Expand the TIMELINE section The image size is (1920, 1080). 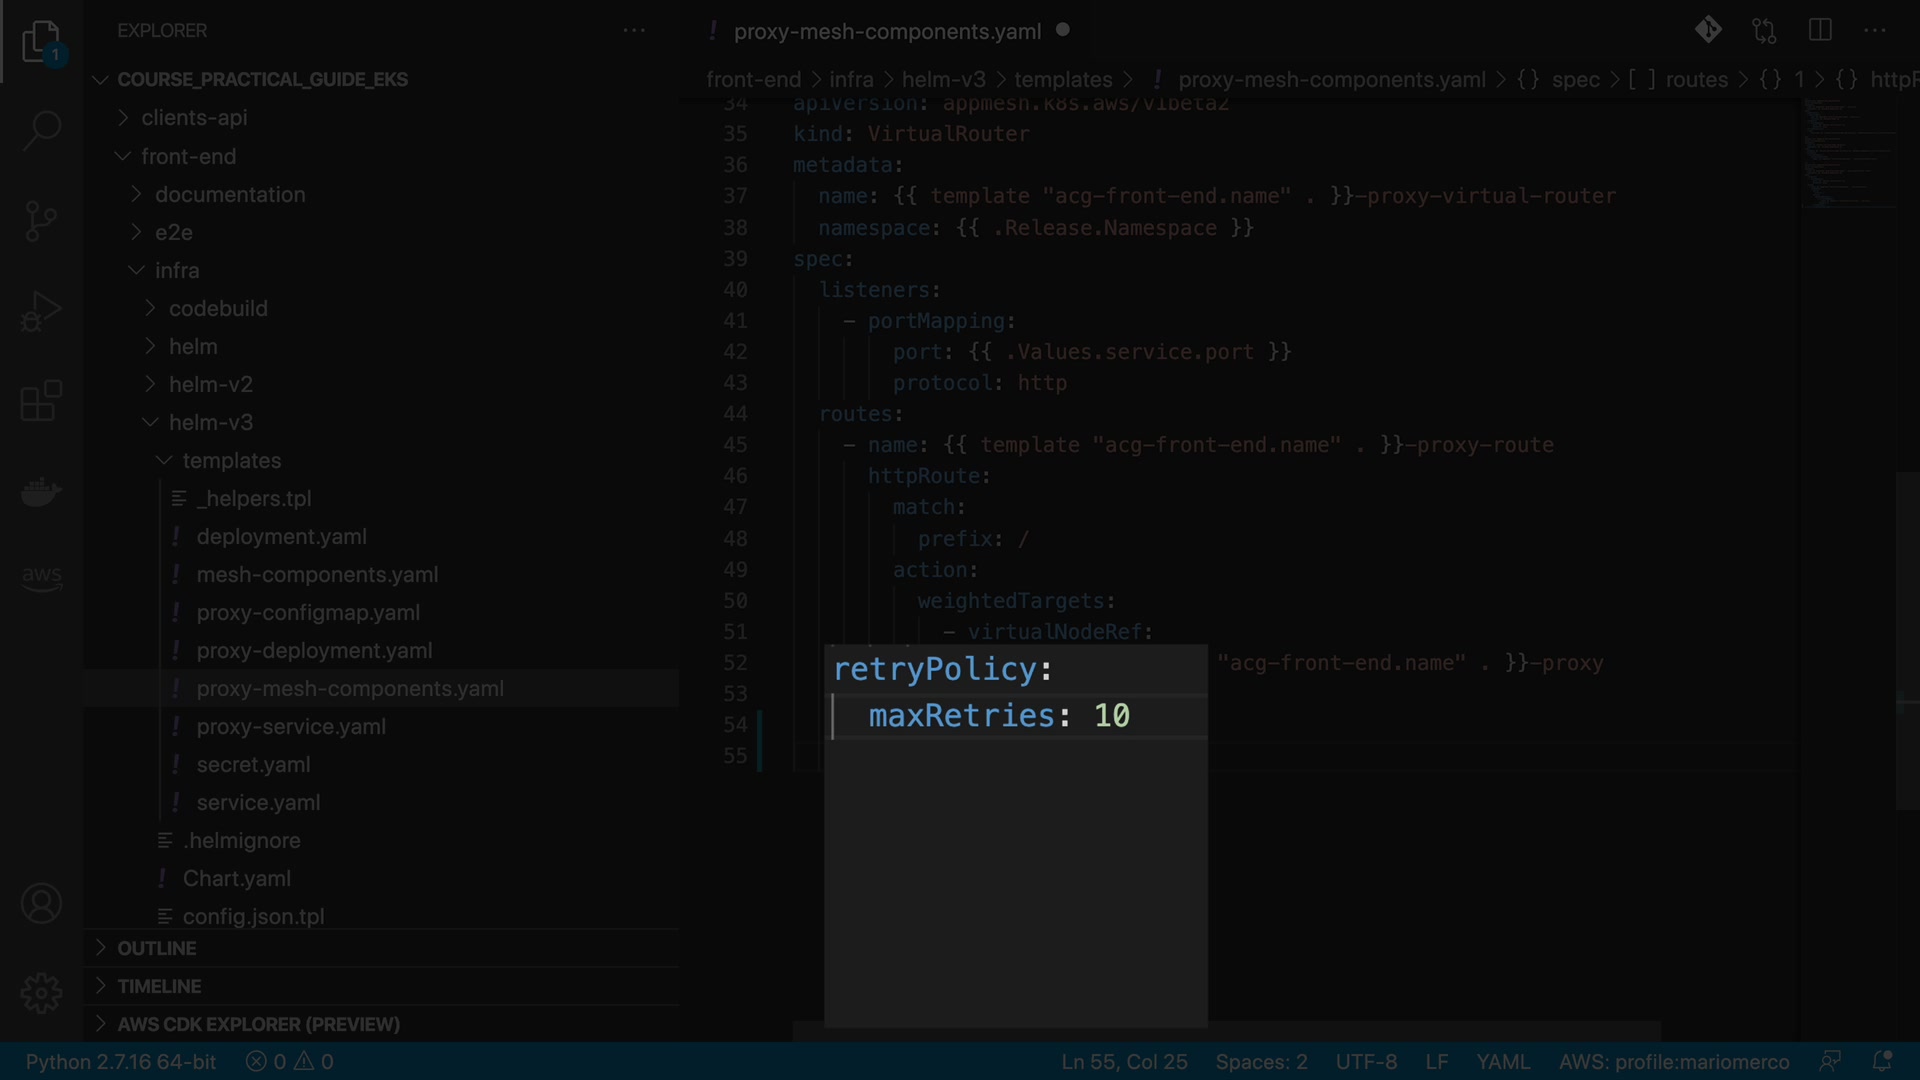pos(159,986)
